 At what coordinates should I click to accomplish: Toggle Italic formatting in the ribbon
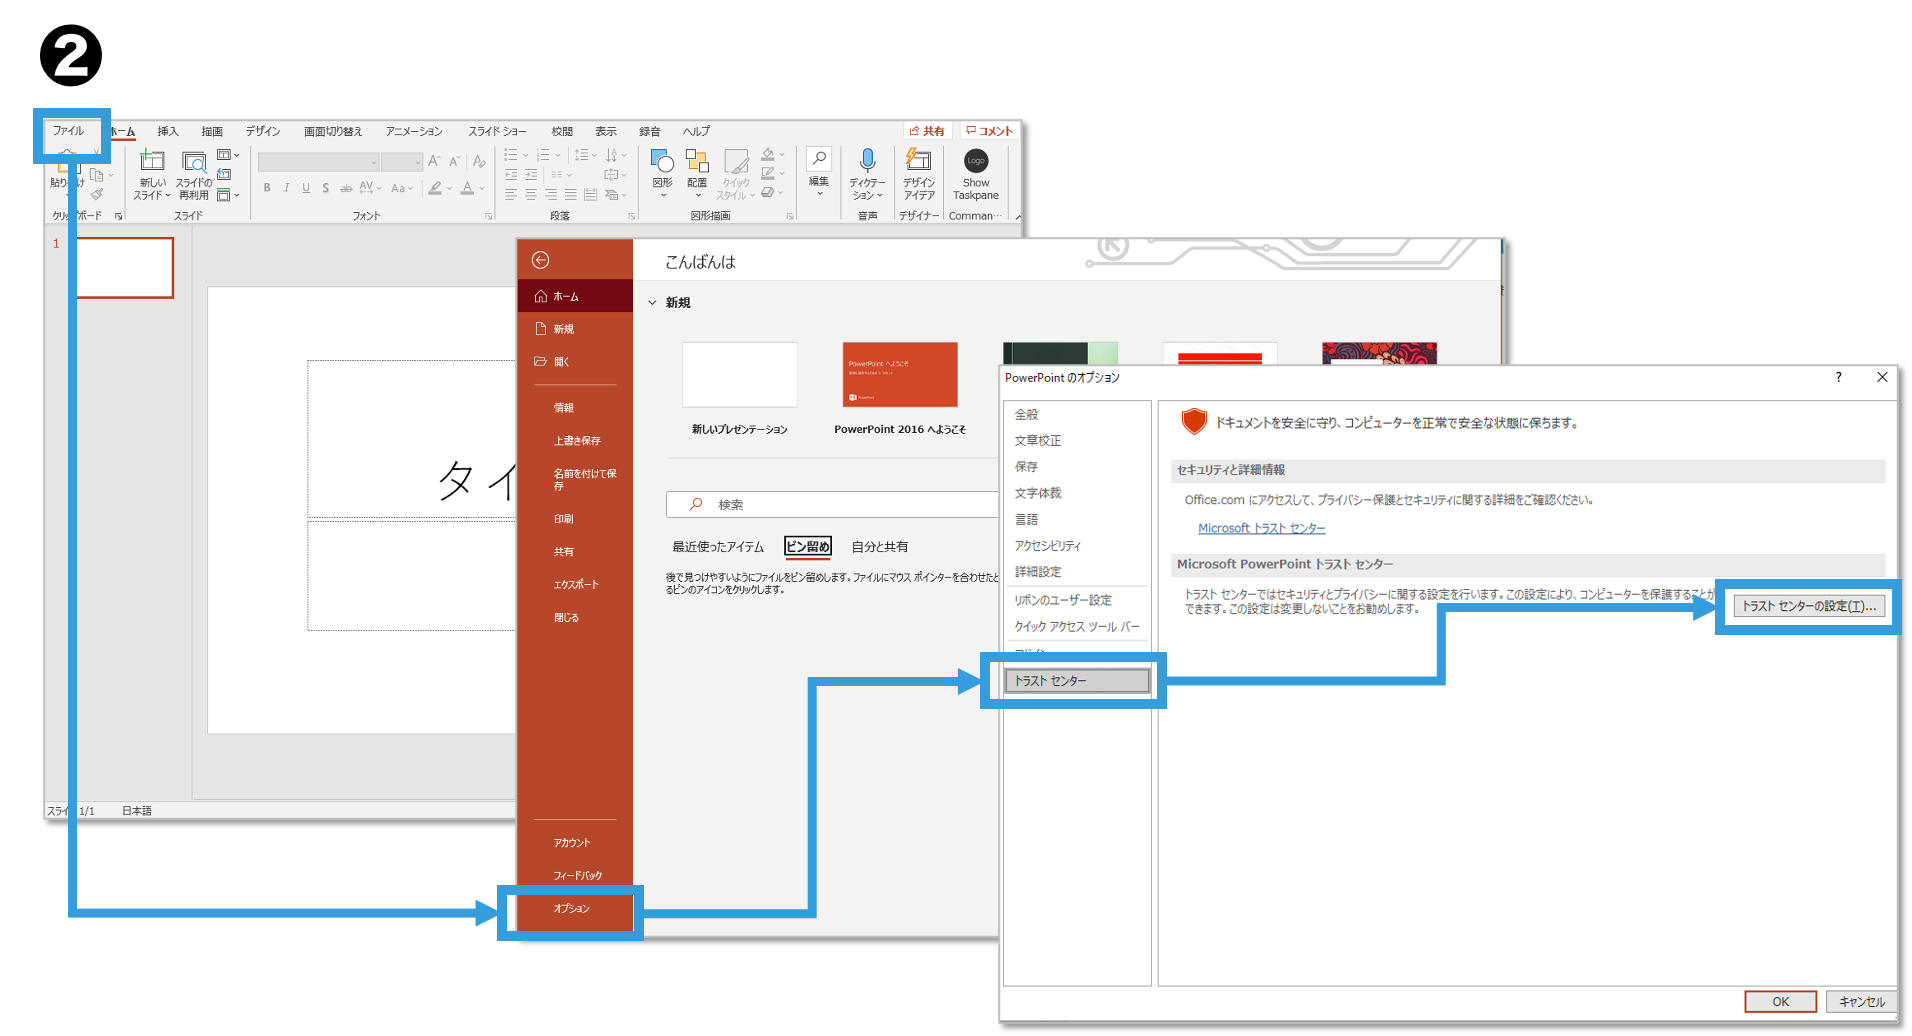(287, 188)
